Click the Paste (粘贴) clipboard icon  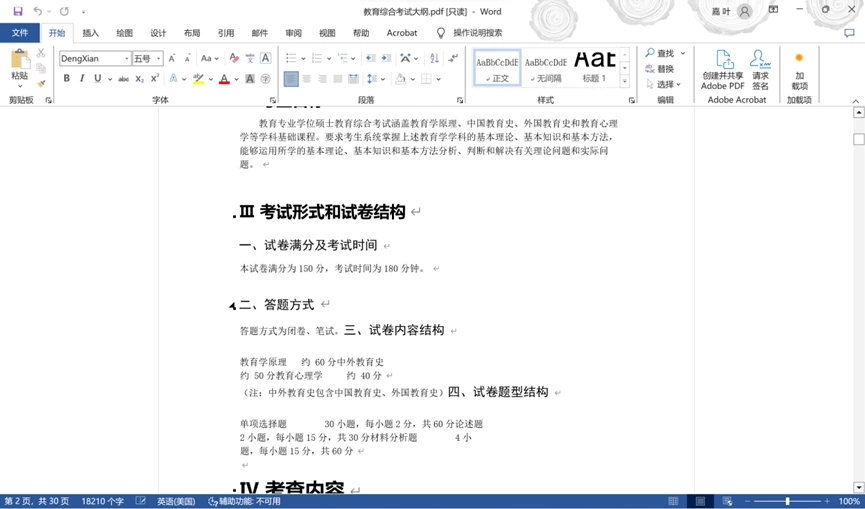pyautogui.click(x=19, y=59)
